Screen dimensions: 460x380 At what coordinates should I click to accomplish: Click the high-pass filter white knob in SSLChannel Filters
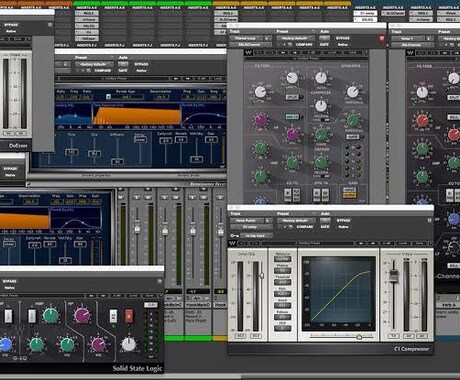click(260, 92)
